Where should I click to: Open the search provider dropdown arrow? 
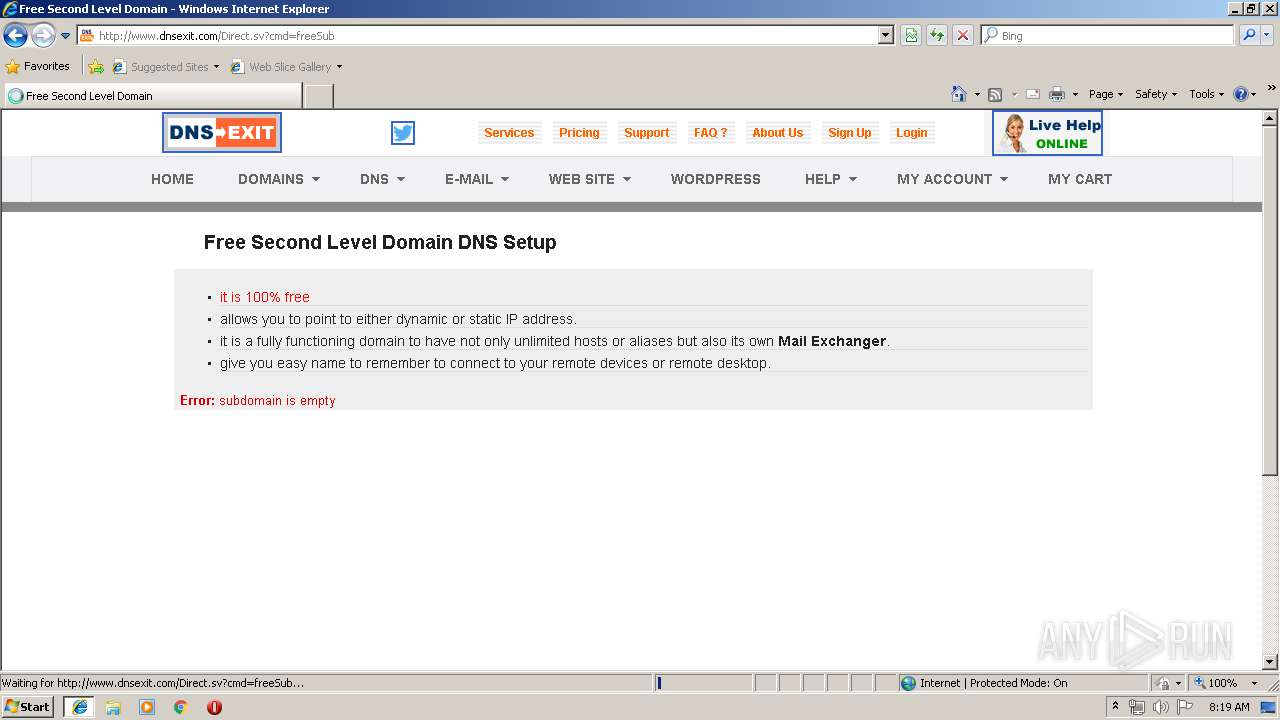(1268, 35)
